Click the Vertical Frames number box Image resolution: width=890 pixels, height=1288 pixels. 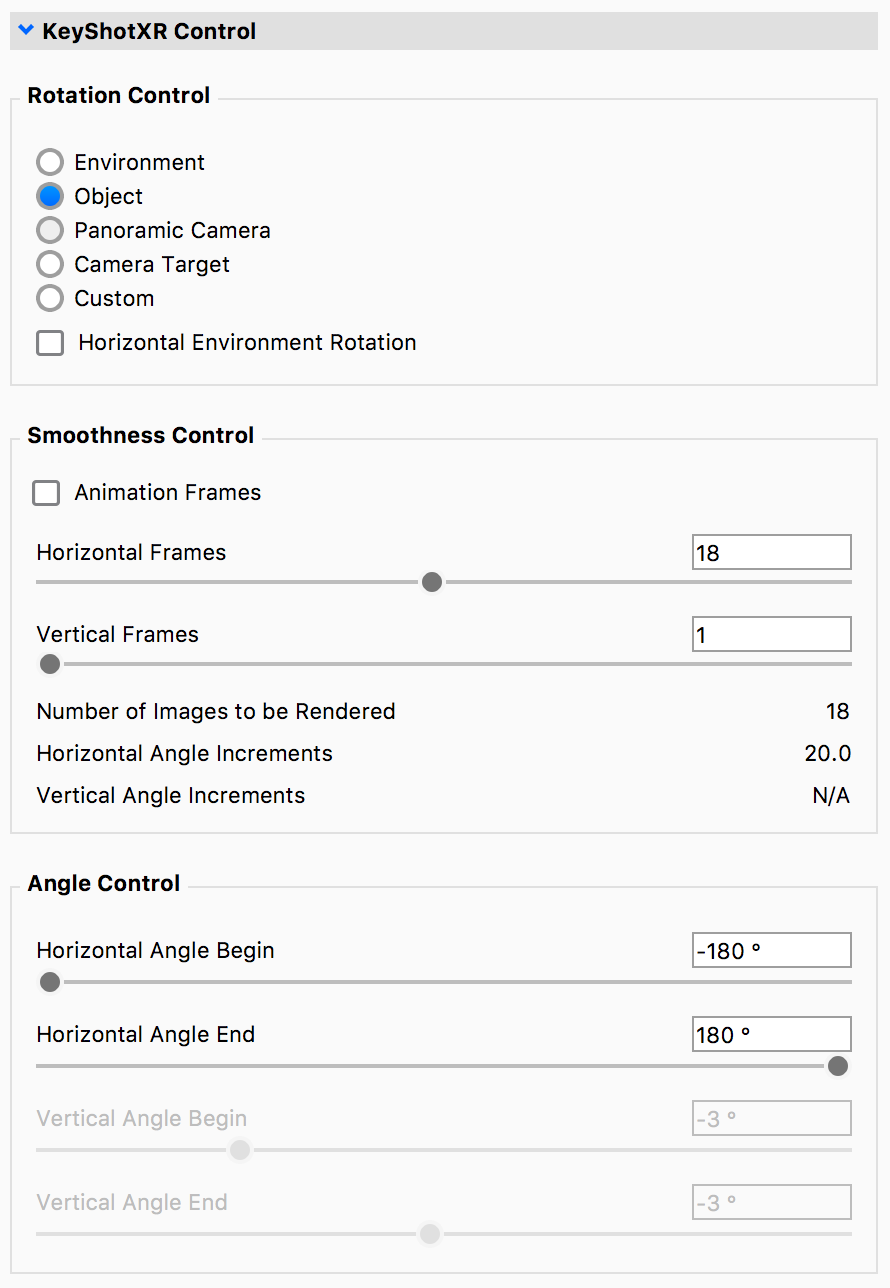(x=771, y=634)
